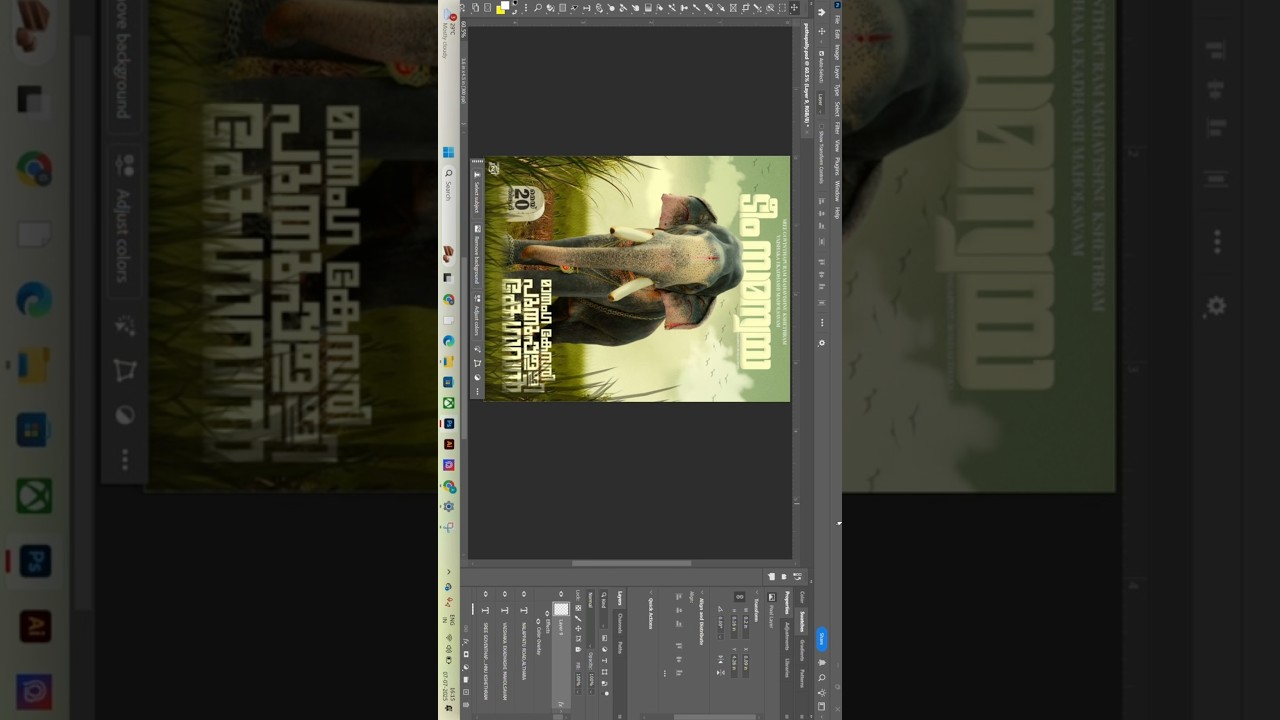The height and width of the screenshot is (720, 1280).
Task: Switch to the Channels tab
Action: click(620, 622)
